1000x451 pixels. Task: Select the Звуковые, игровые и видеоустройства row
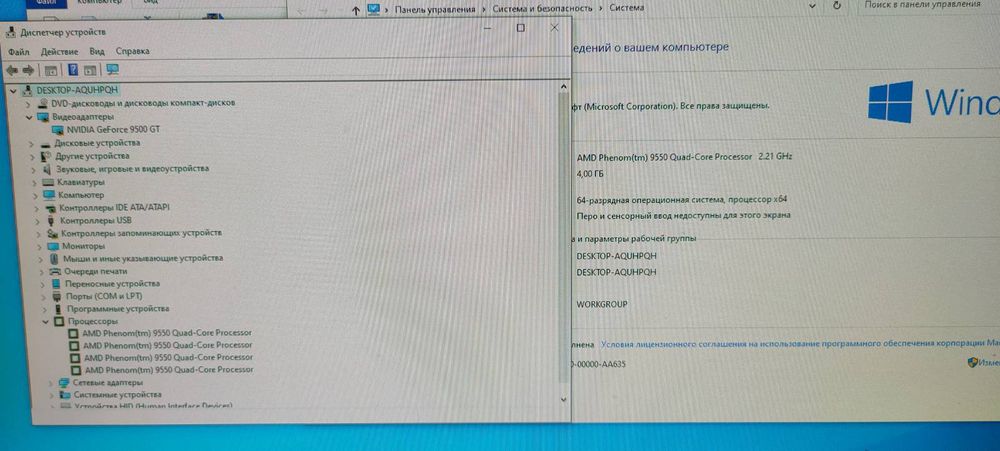coord(132,169)
